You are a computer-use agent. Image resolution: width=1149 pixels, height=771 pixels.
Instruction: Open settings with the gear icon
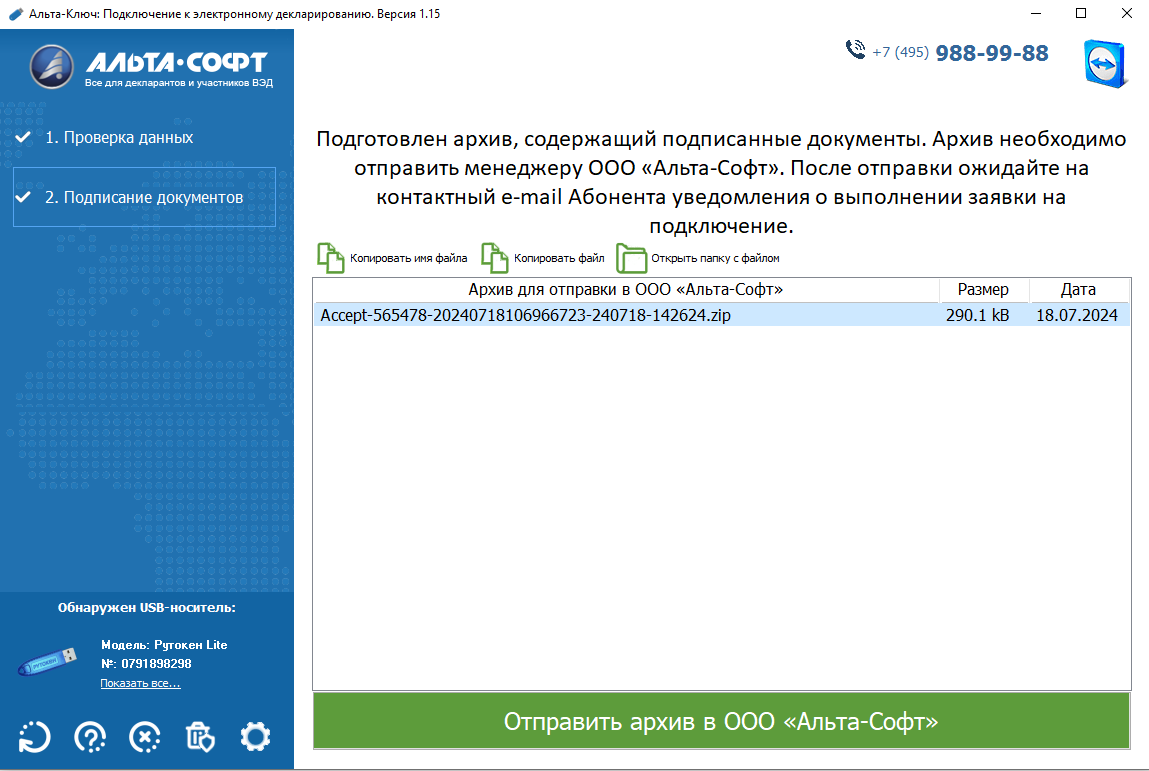click(255, 737)
